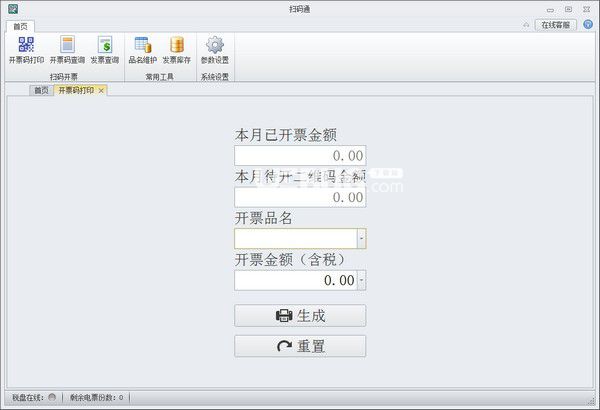Open 开票码打印 QR code tool
This screenshot has height=410, width=600.
[x=26, y=50]
